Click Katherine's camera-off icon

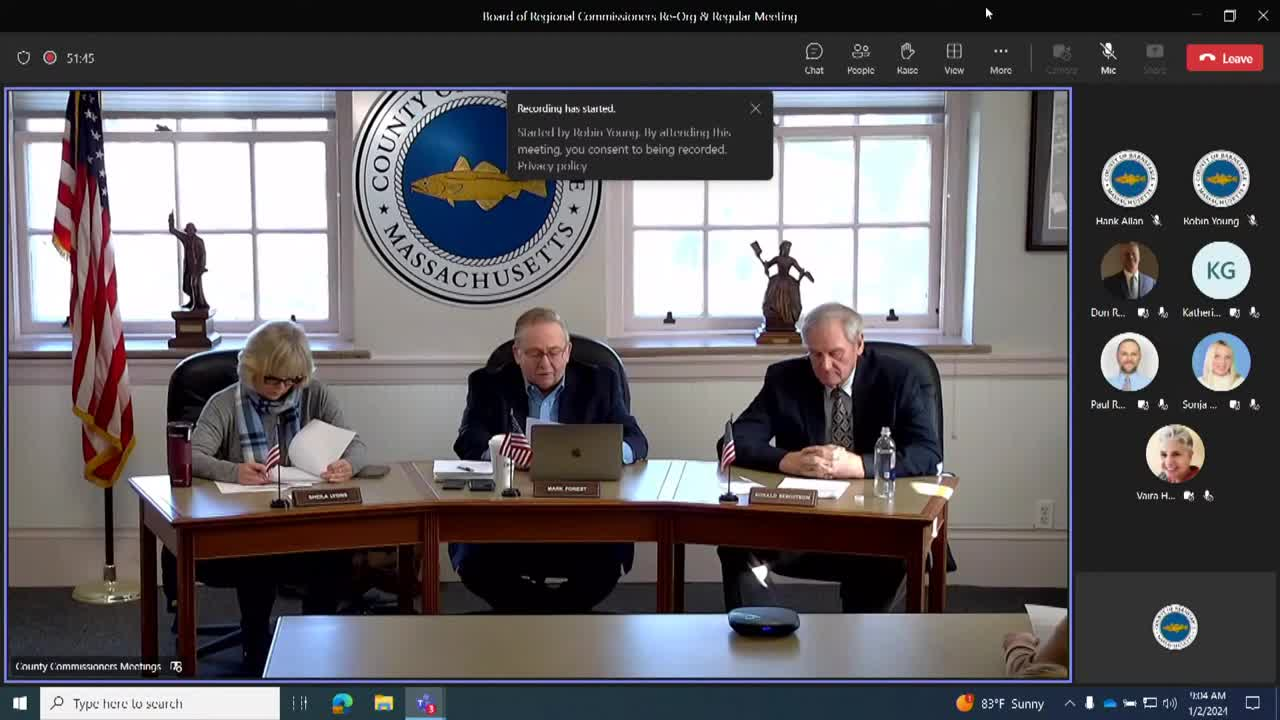pos(1235,313)
